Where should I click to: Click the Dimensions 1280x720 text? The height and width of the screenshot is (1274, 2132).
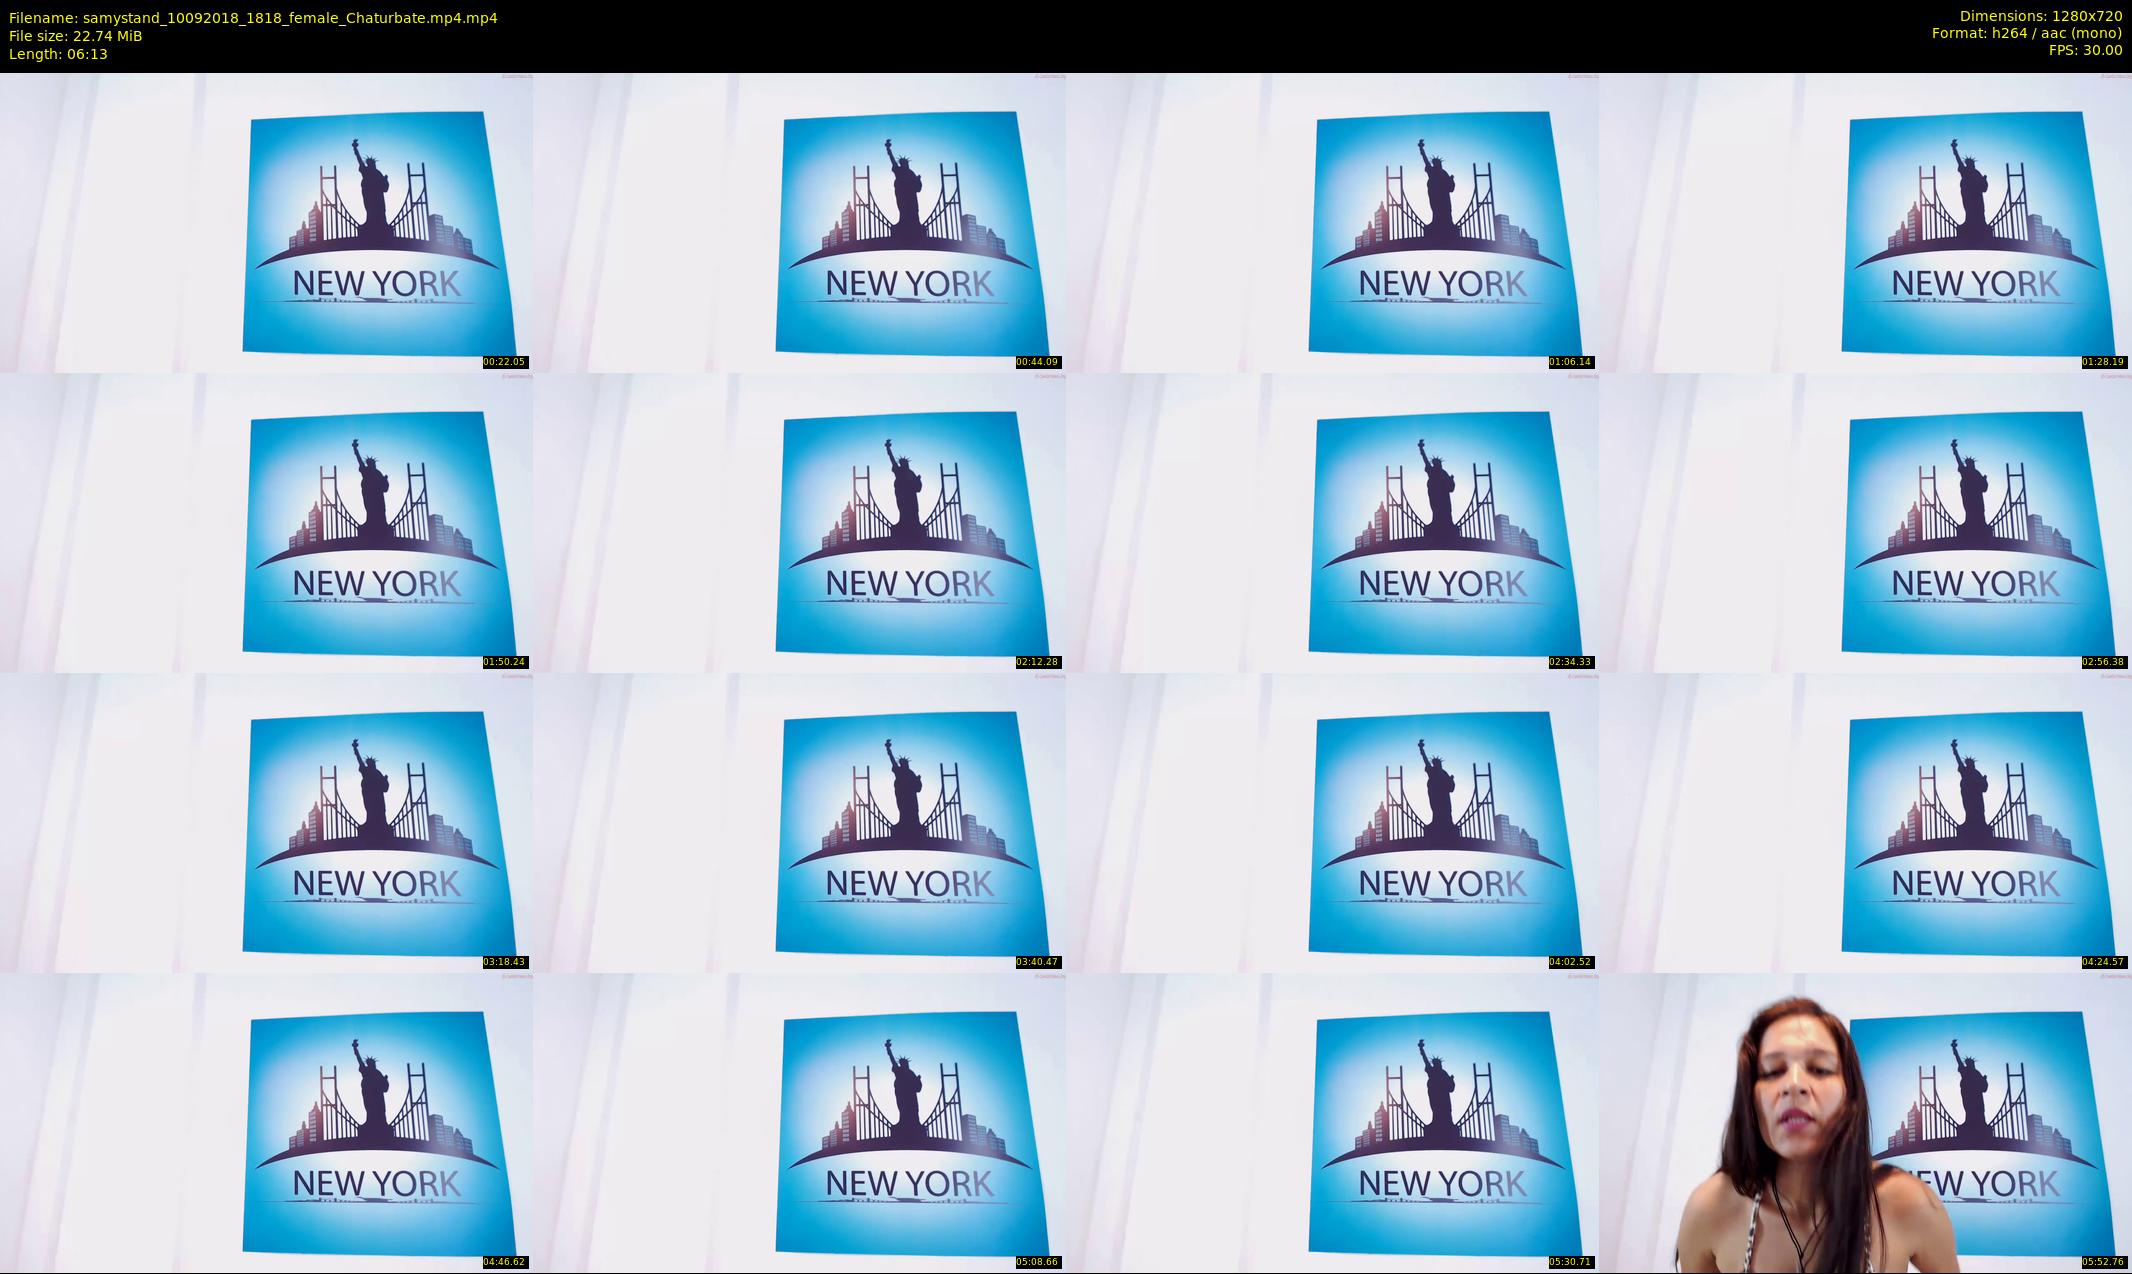click(x=2040, y=16)
